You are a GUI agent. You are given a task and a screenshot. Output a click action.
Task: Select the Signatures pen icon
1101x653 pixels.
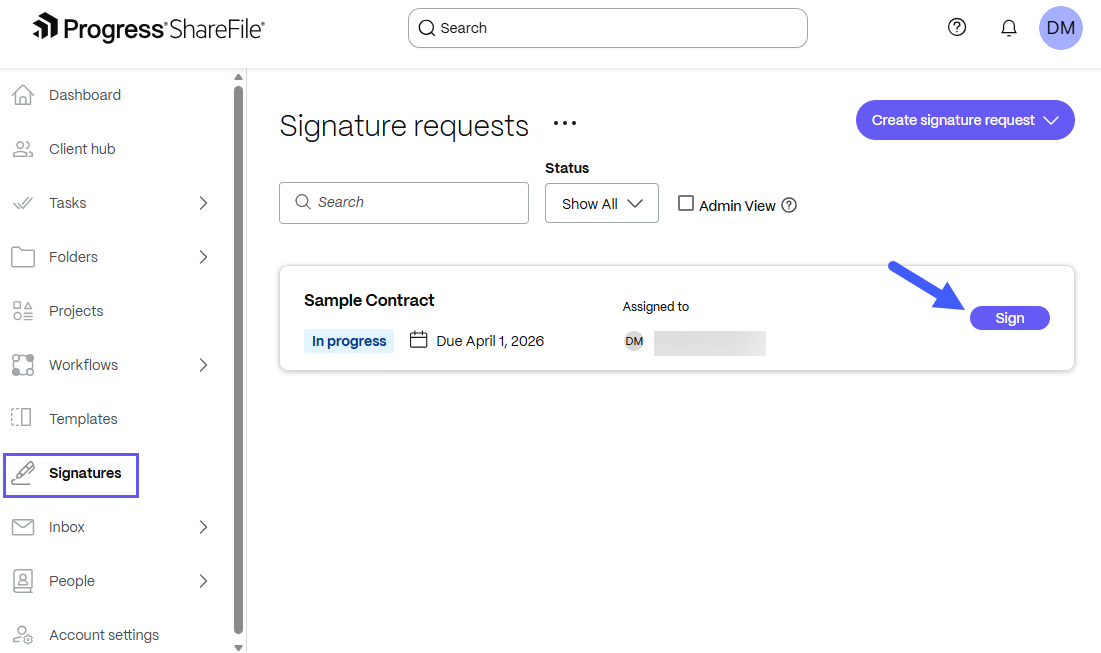(x=23, y=474)
